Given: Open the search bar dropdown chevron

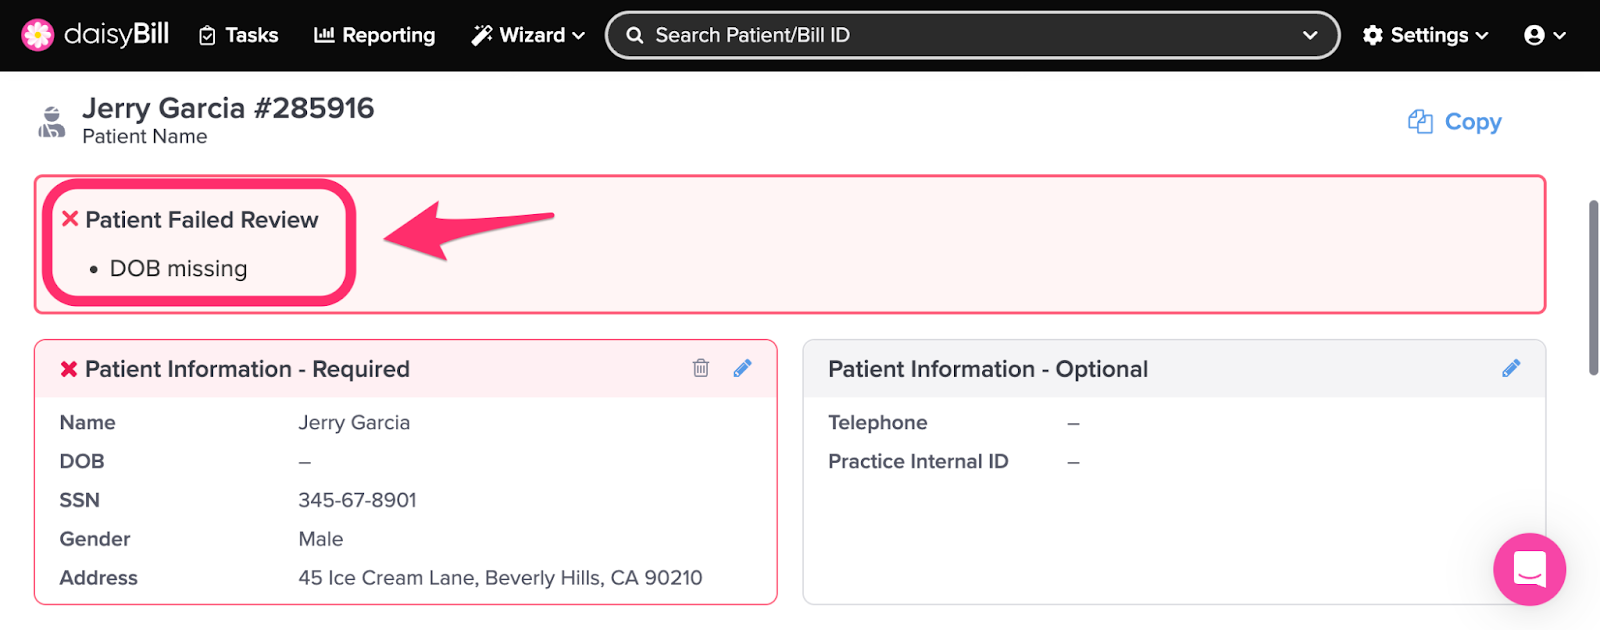Looking at the screenshot, I should click(x=1310, y=35).
